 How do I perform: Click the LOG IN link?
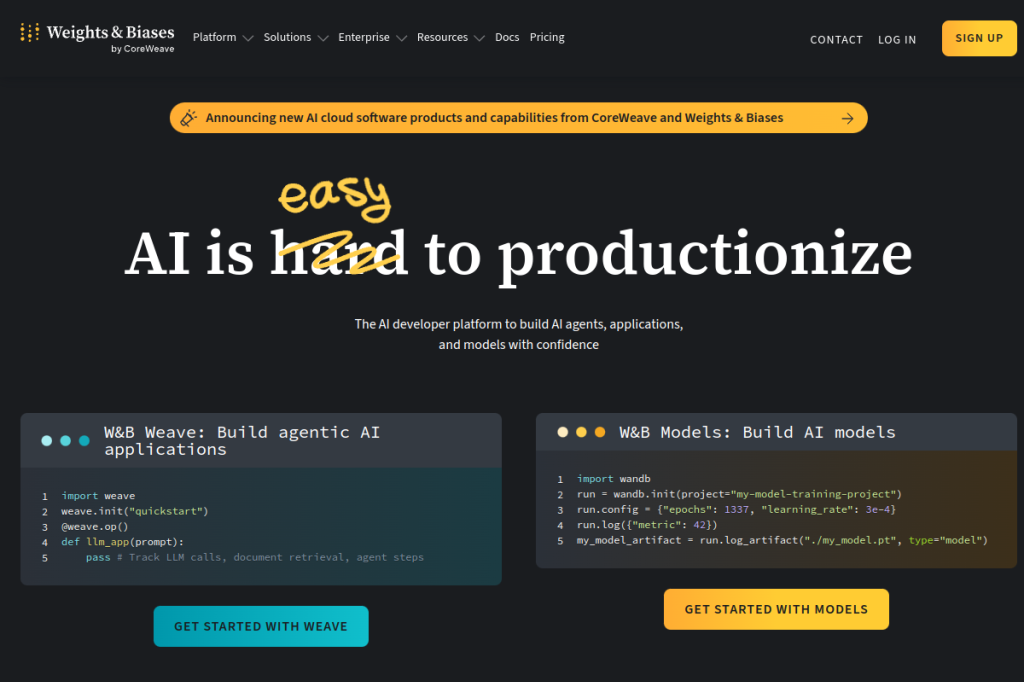pos(897,40)
